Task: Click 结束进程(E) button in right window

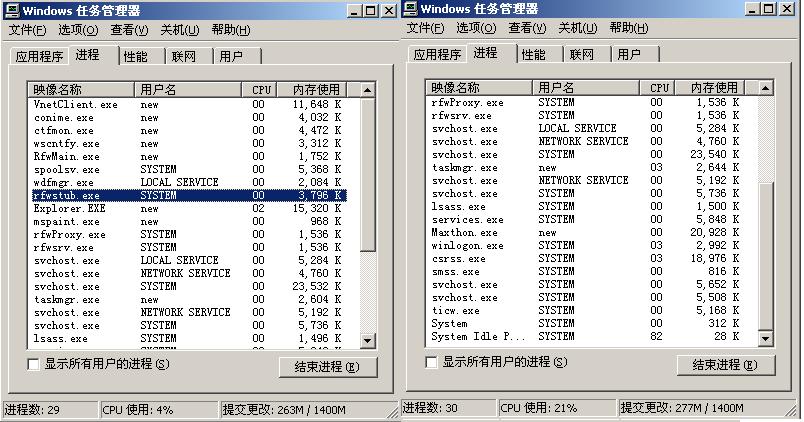Action: (x=726, y=365)
